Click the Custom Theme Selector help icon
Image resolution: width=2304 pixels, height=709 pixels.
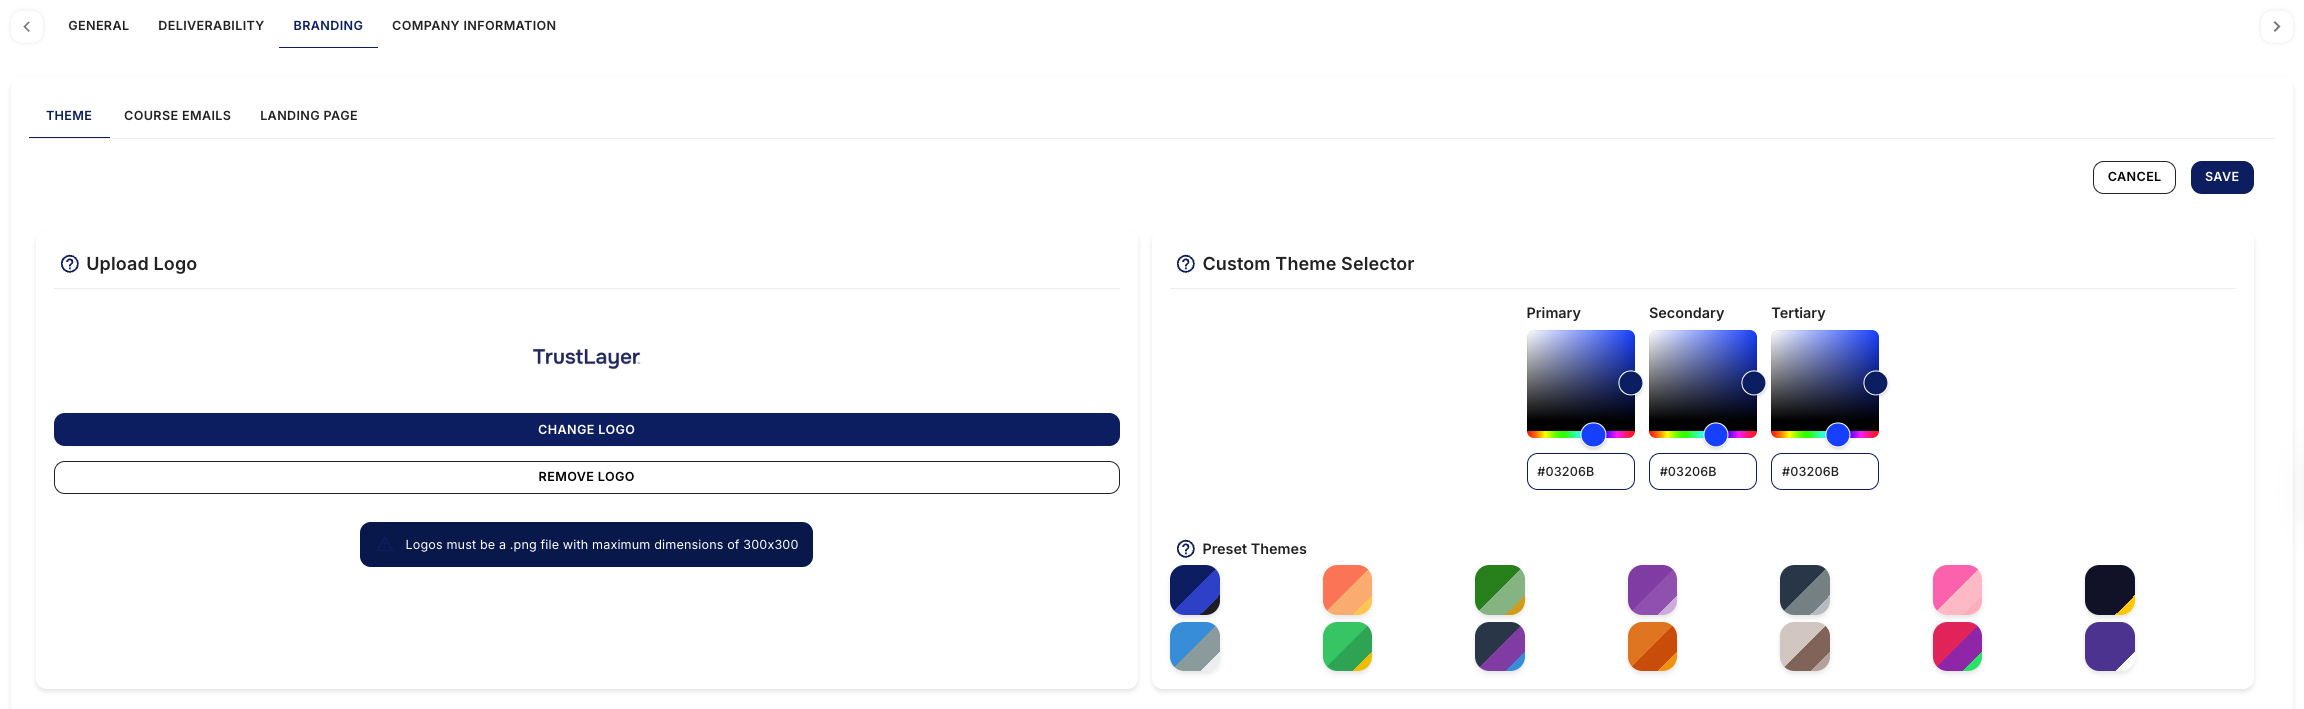[x=1186, y=264]
